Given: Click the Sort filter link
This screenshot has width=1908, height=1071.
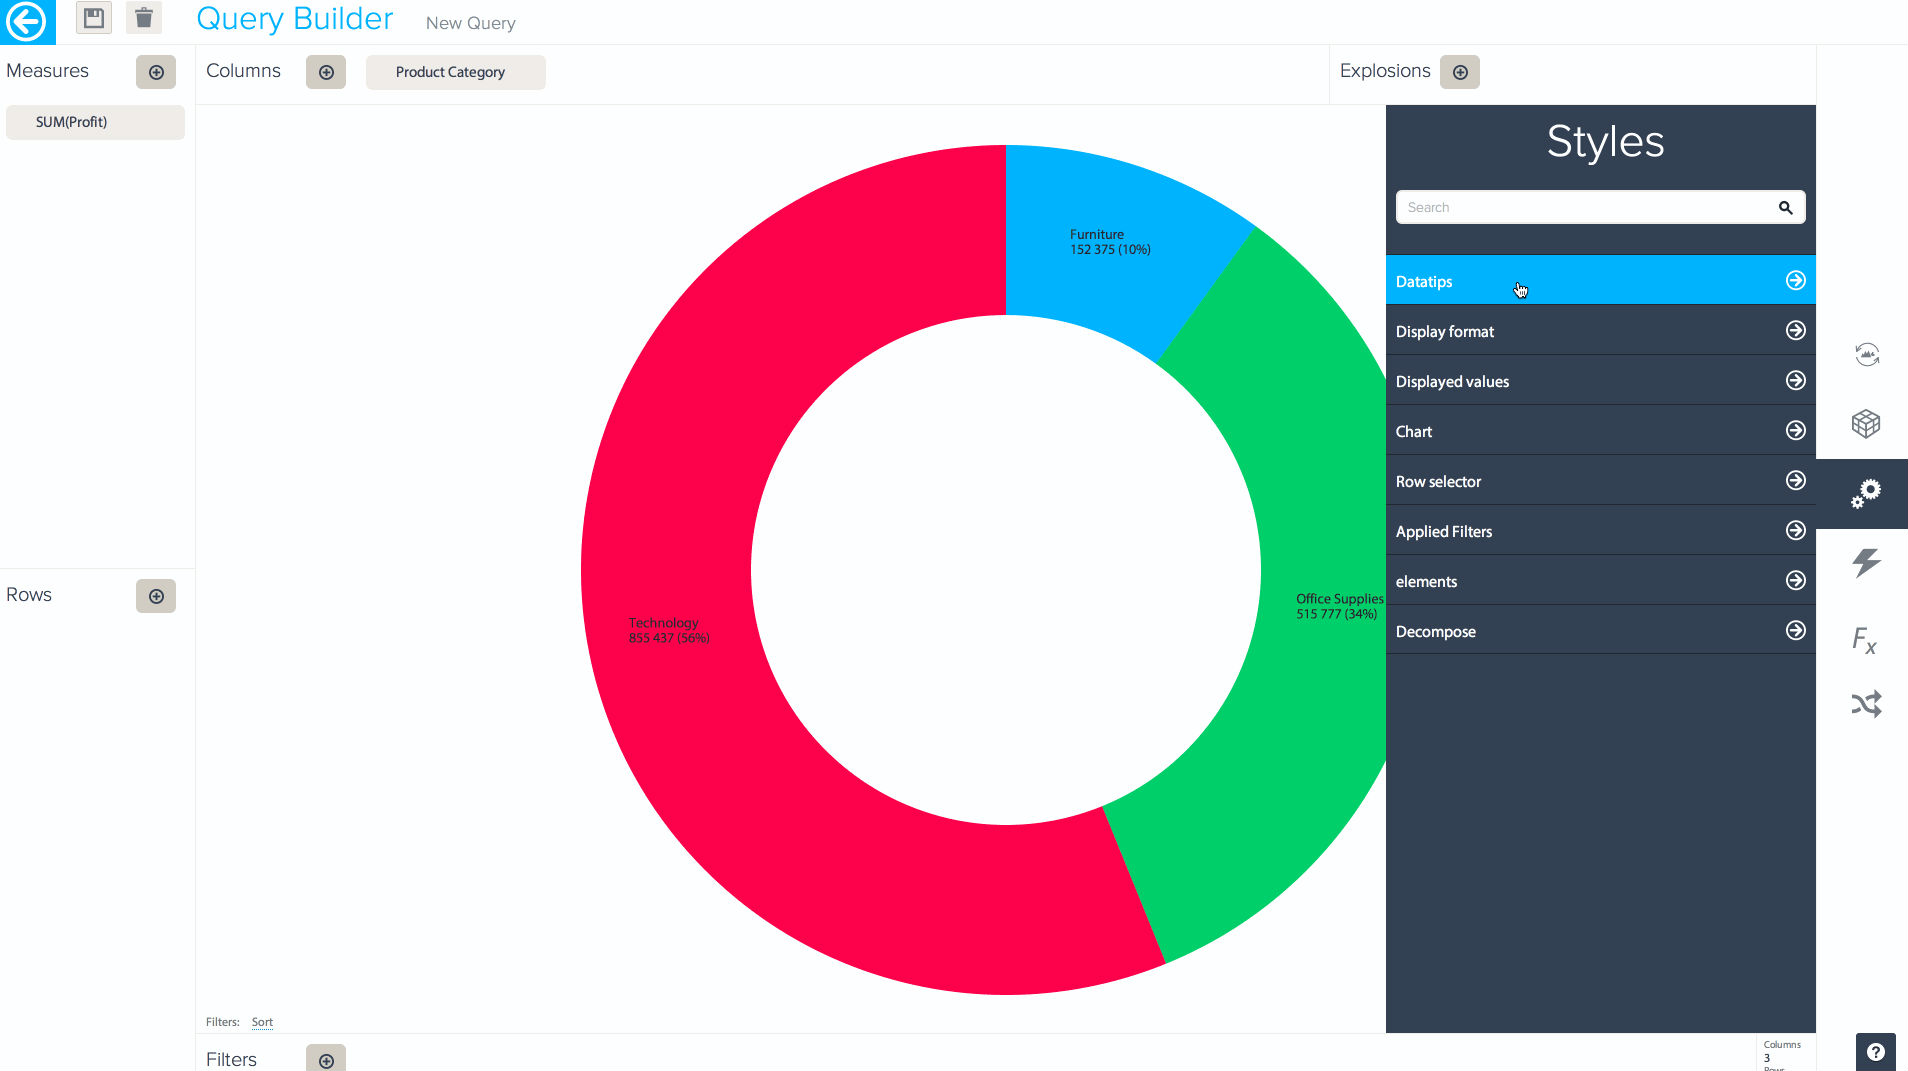Looking at the screenshot, I should (262, 1022).
